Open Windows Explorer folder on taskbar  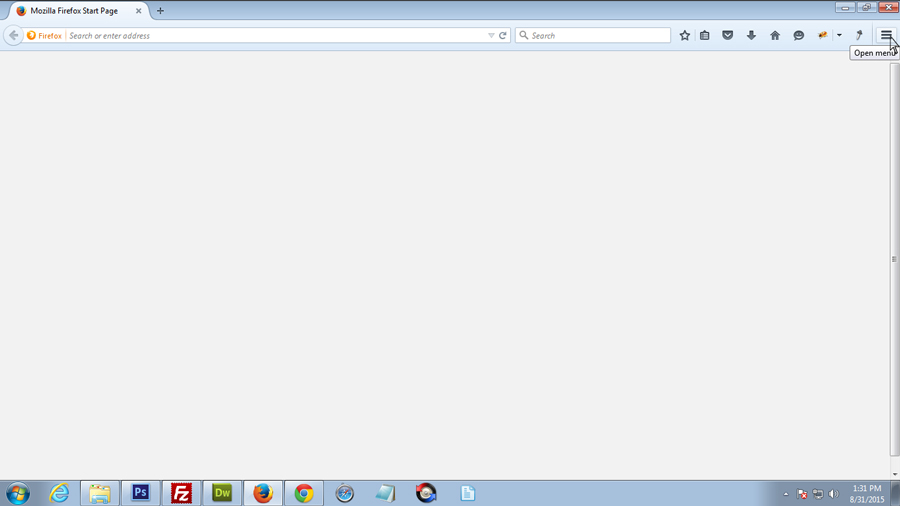pyautogui.click(x=100, y=493)
